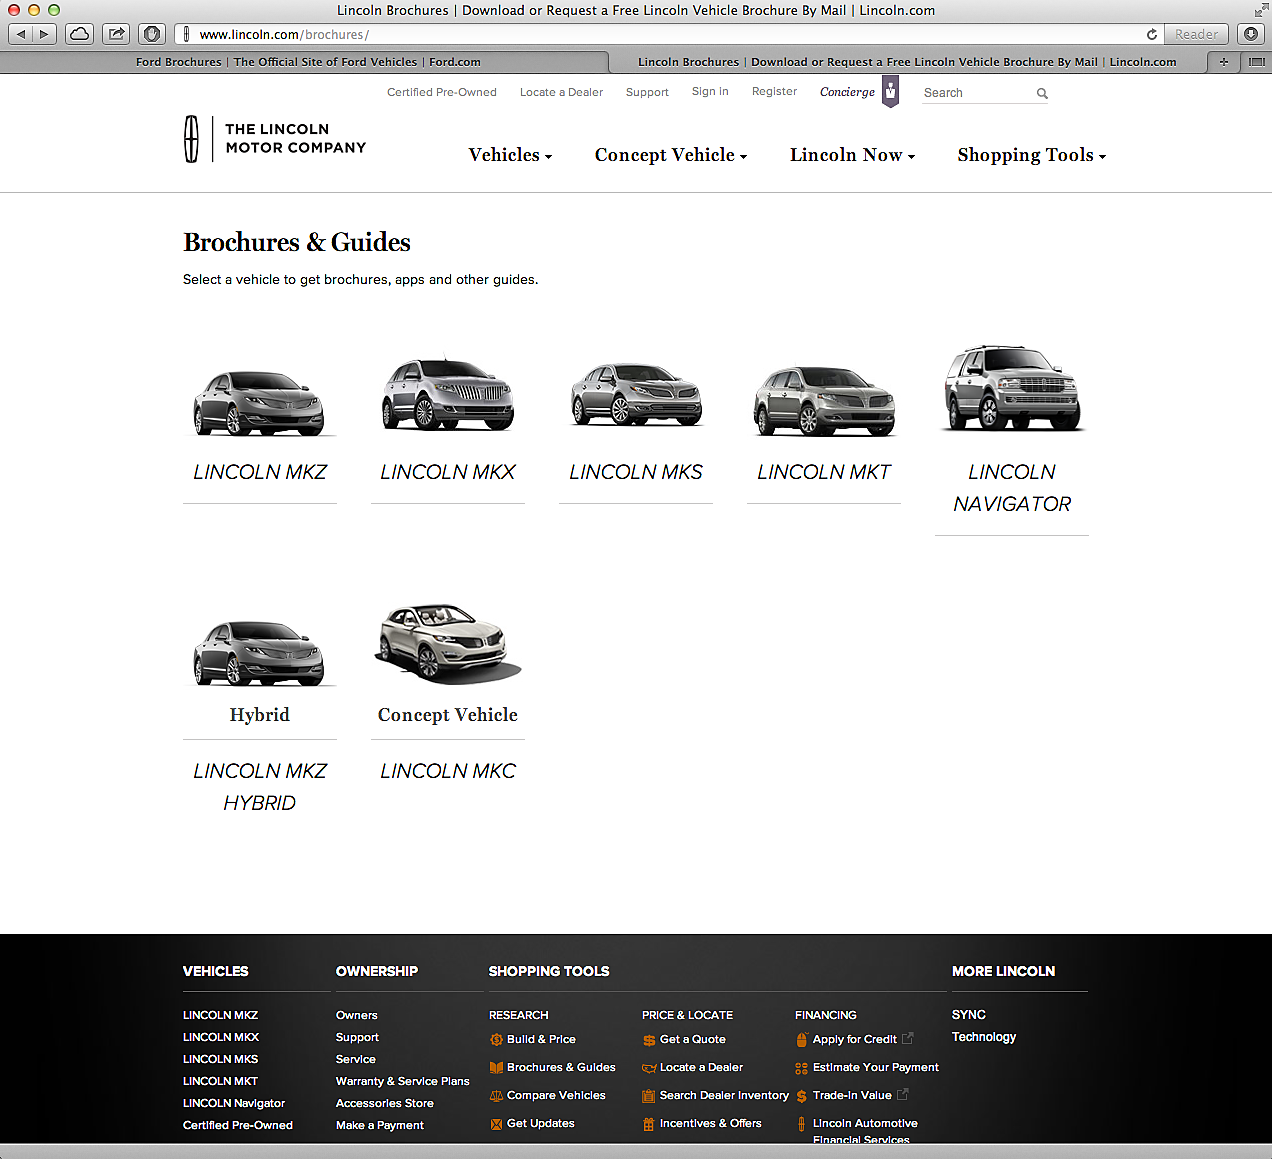
Task: Select the MKZ Hybrid car image
Action: [x=259, y=653]
